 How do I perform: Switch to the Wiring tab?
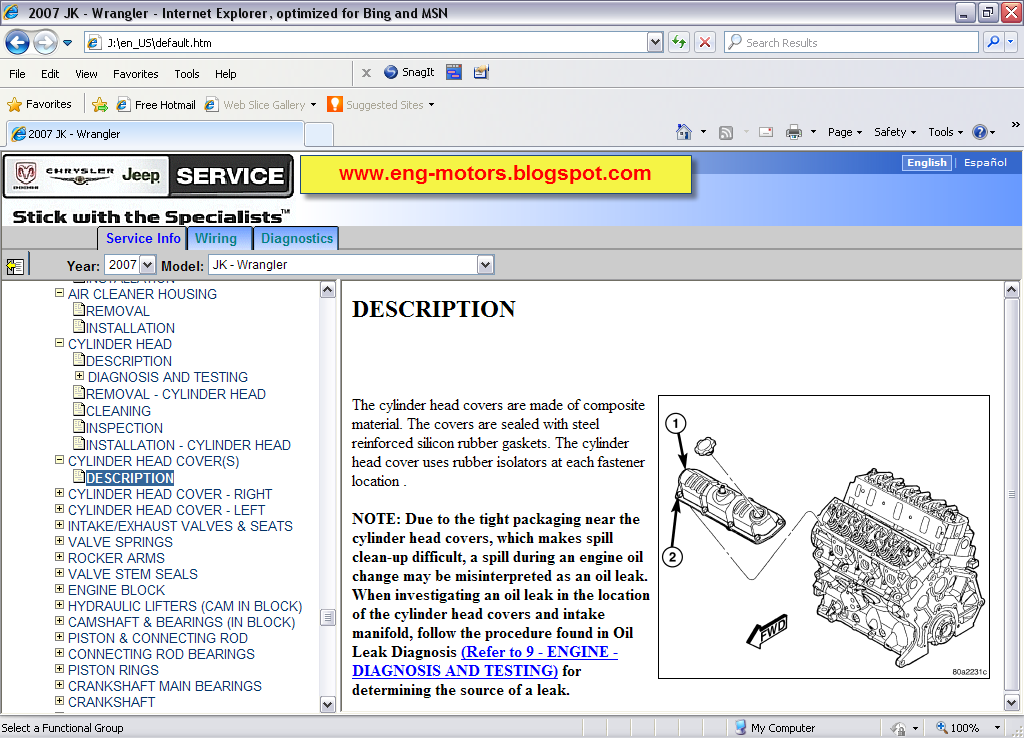coord(220,238)
